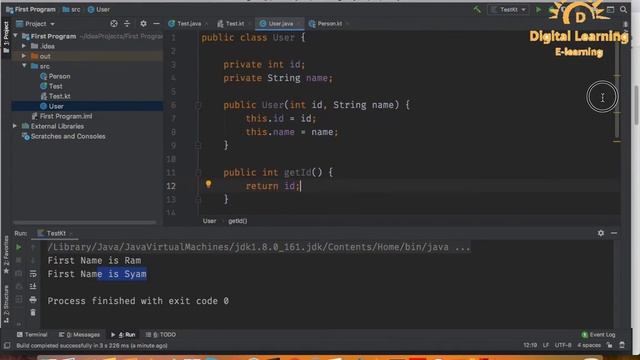
Task: Open the TestKt run configuration dropdown
Action: tap(508, 9)
